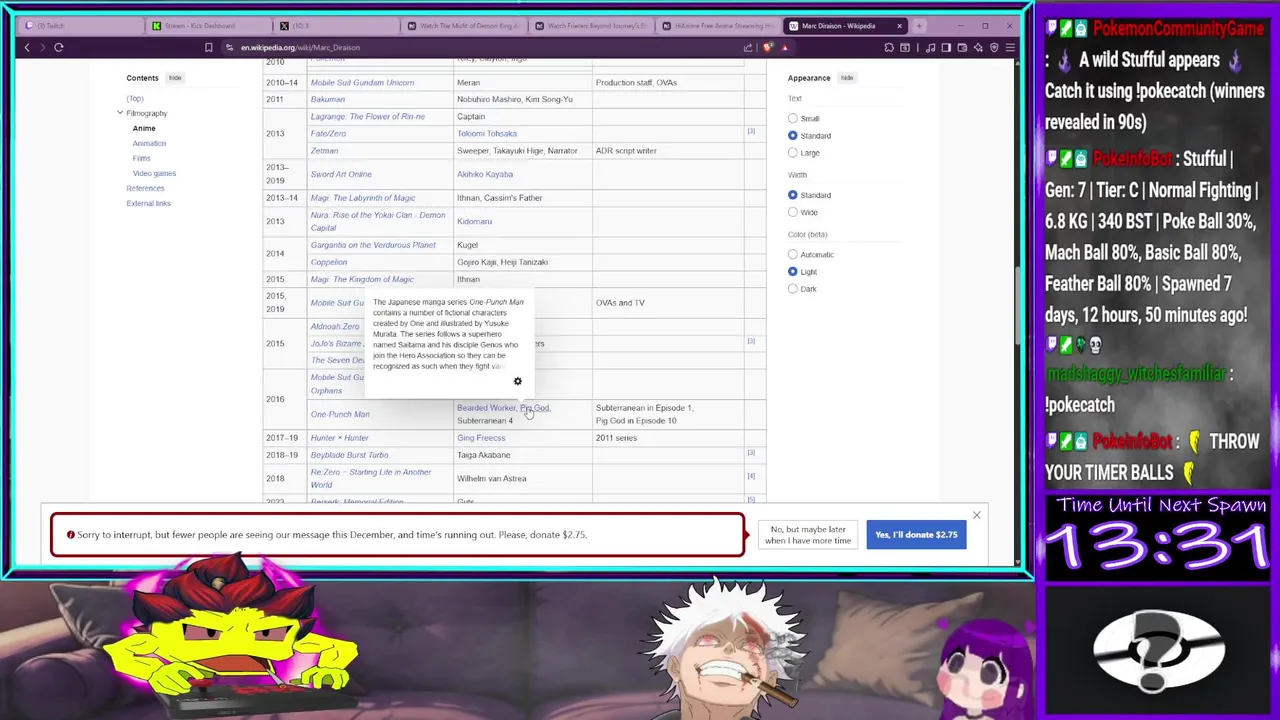Screen dimensions: 1280x720
Task: Select Large text size
Action: 793,152
